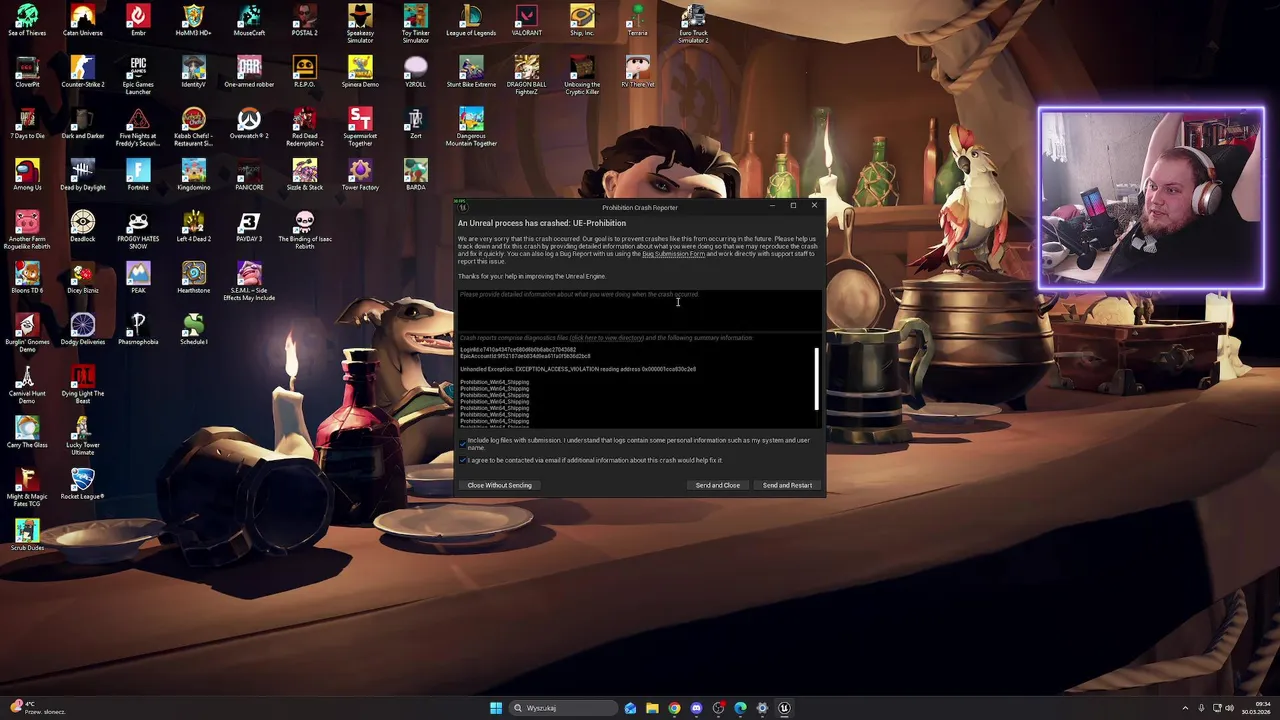
Task: Select HoMM3 HD+ shortcut
Action: pyautogui.click(x=194, y=20)
